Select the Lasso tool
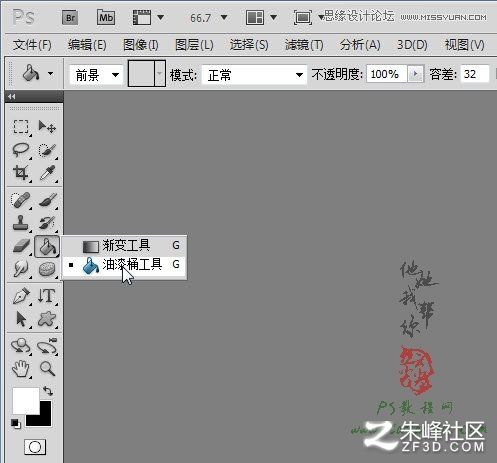The width and height of the screenshot is (497, 463). point(21,150)
